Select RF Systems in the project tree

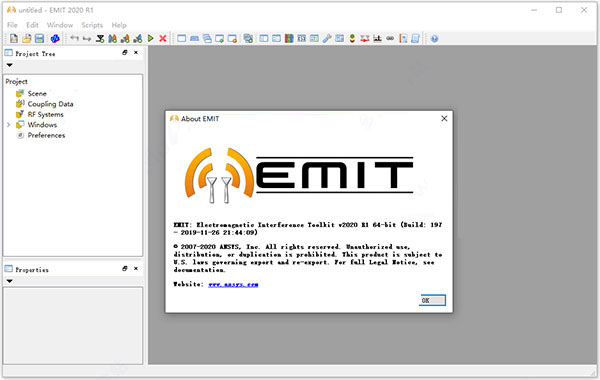click(46, 114)
